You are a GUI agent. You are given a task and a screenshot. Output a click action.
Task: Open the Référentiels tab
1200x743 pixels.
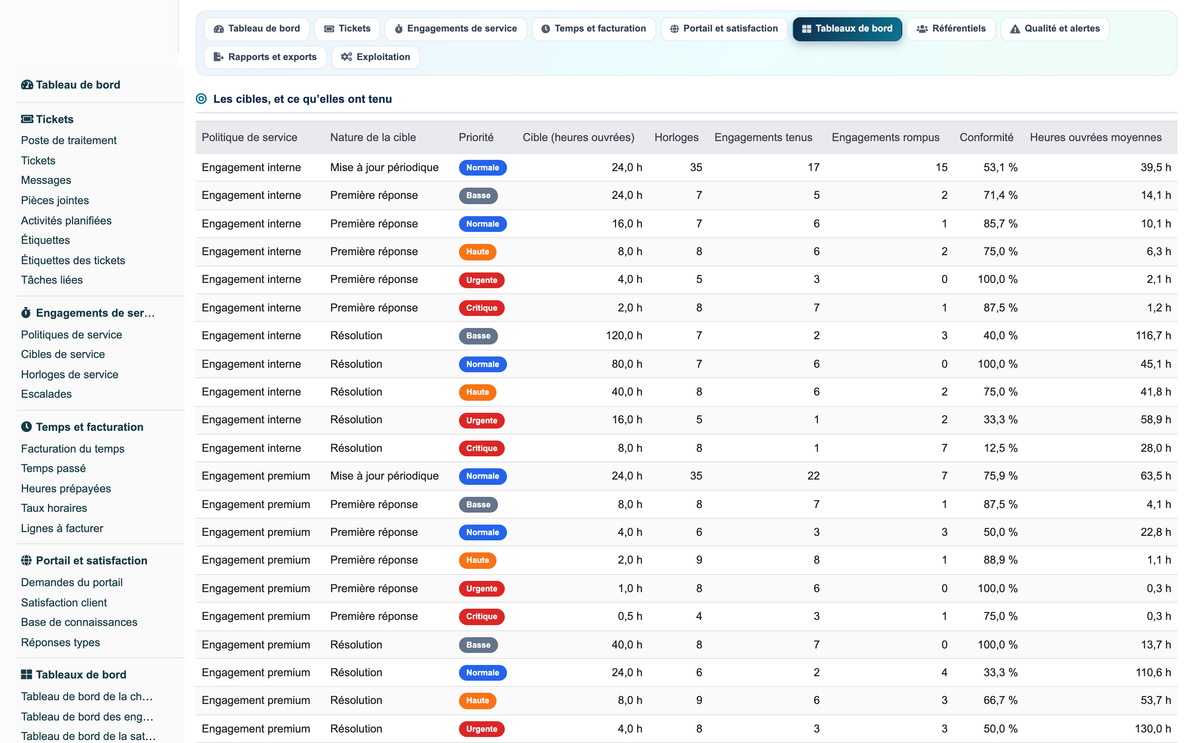tap(951, 29)
